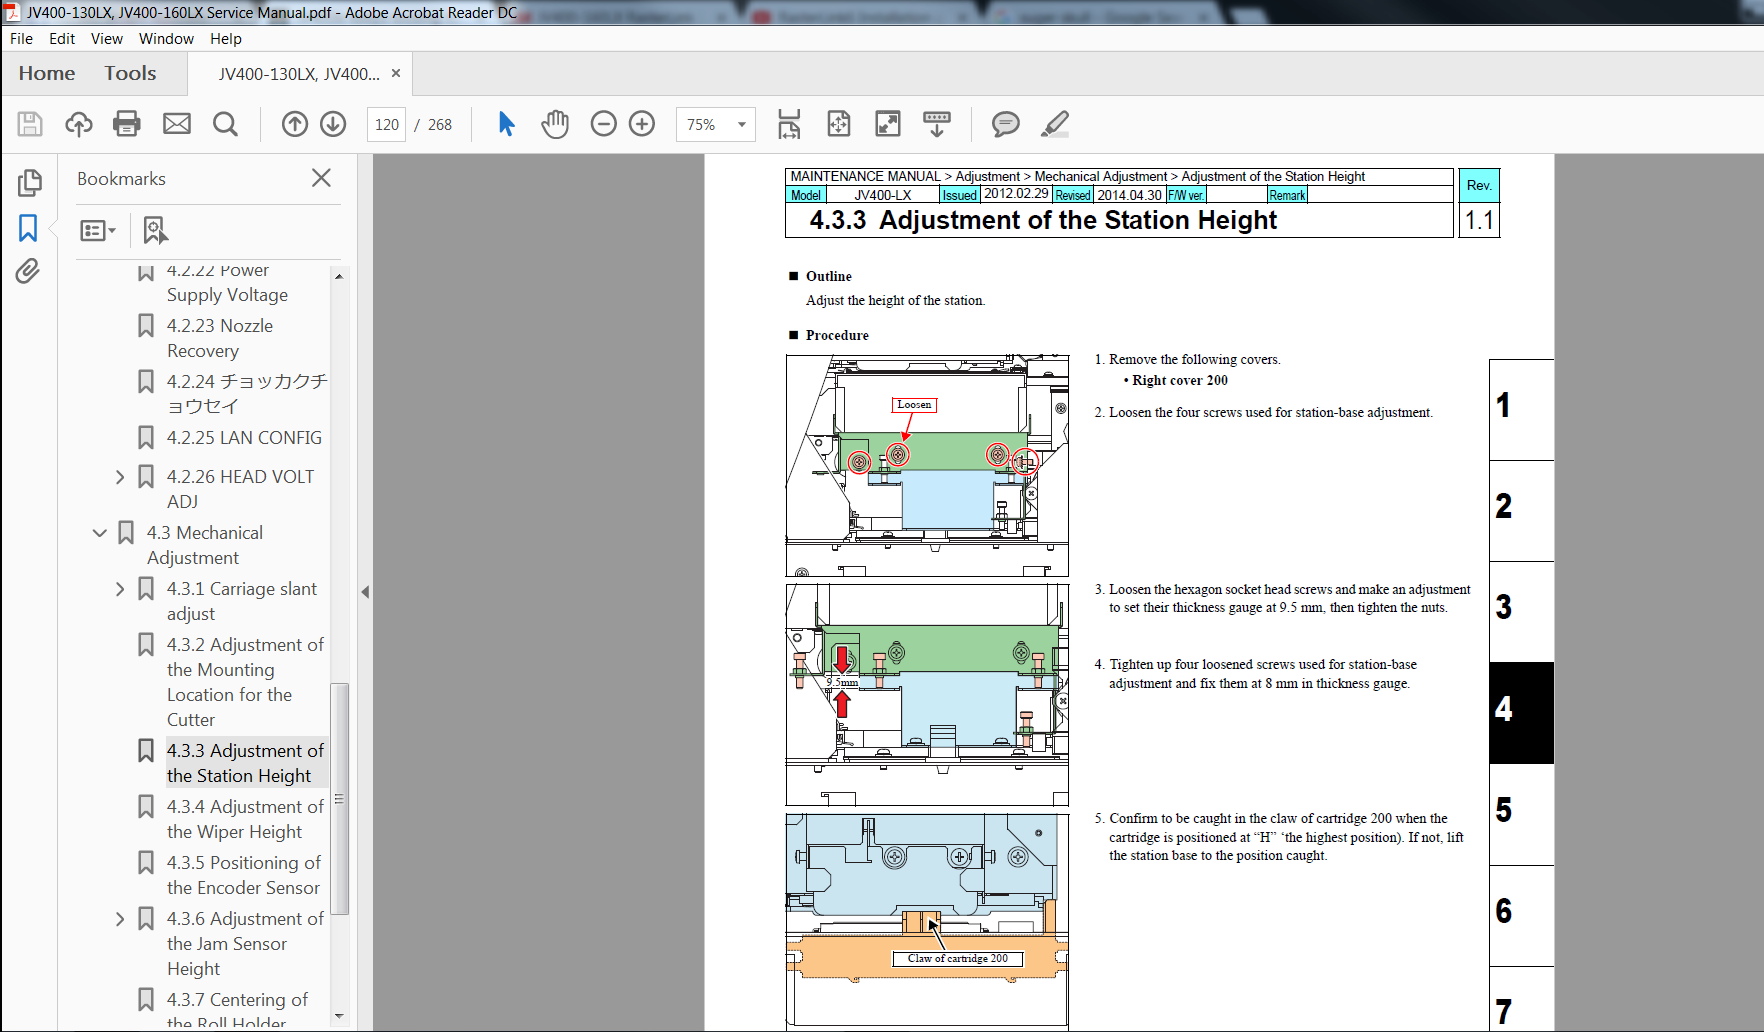This screenshot has height=1032, width=1764.
Task: Send file by email envelope icon
Action: (177, 124)
